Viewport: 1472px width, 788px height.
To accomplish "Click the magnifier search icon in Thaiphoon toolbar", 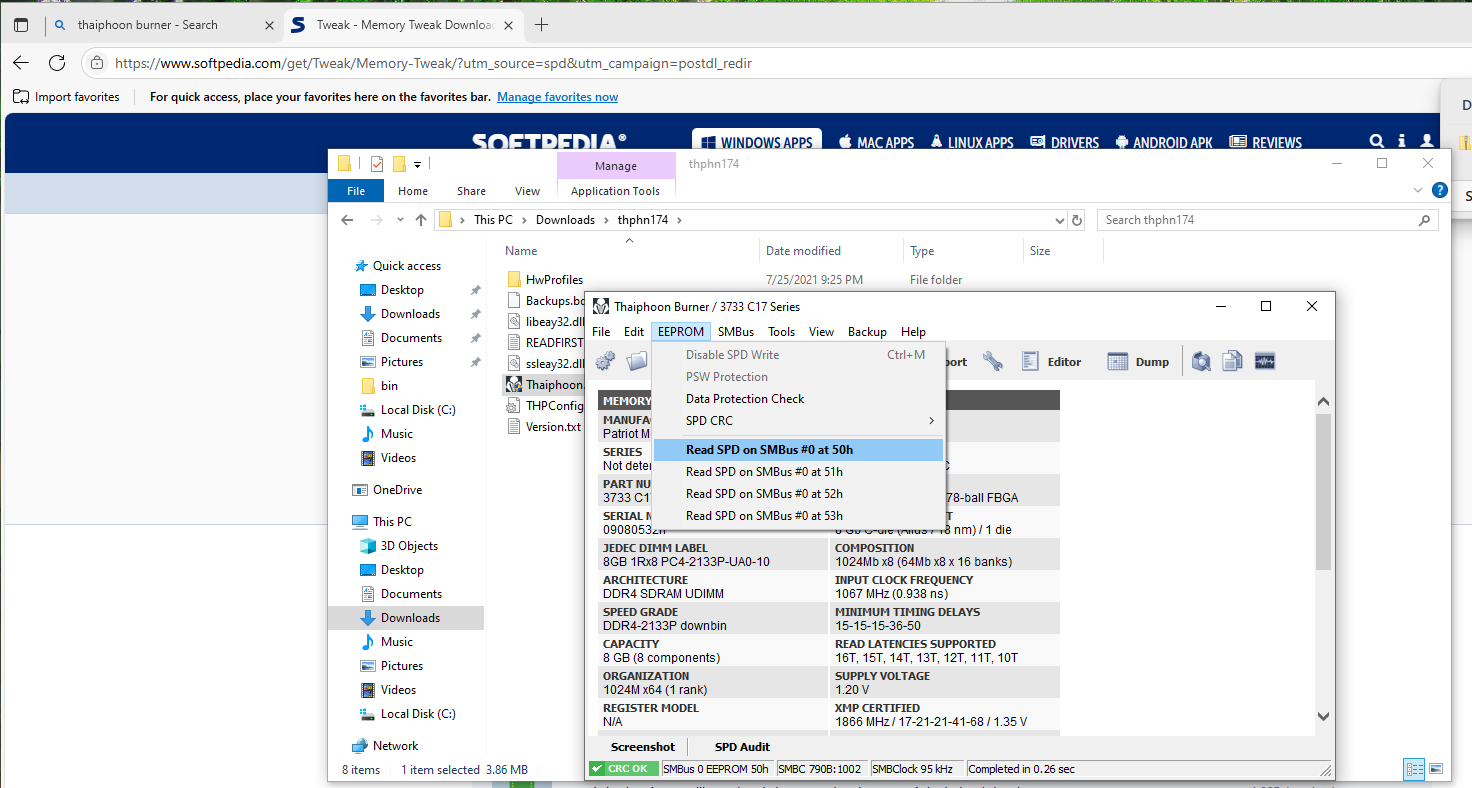I will 1201,361.
